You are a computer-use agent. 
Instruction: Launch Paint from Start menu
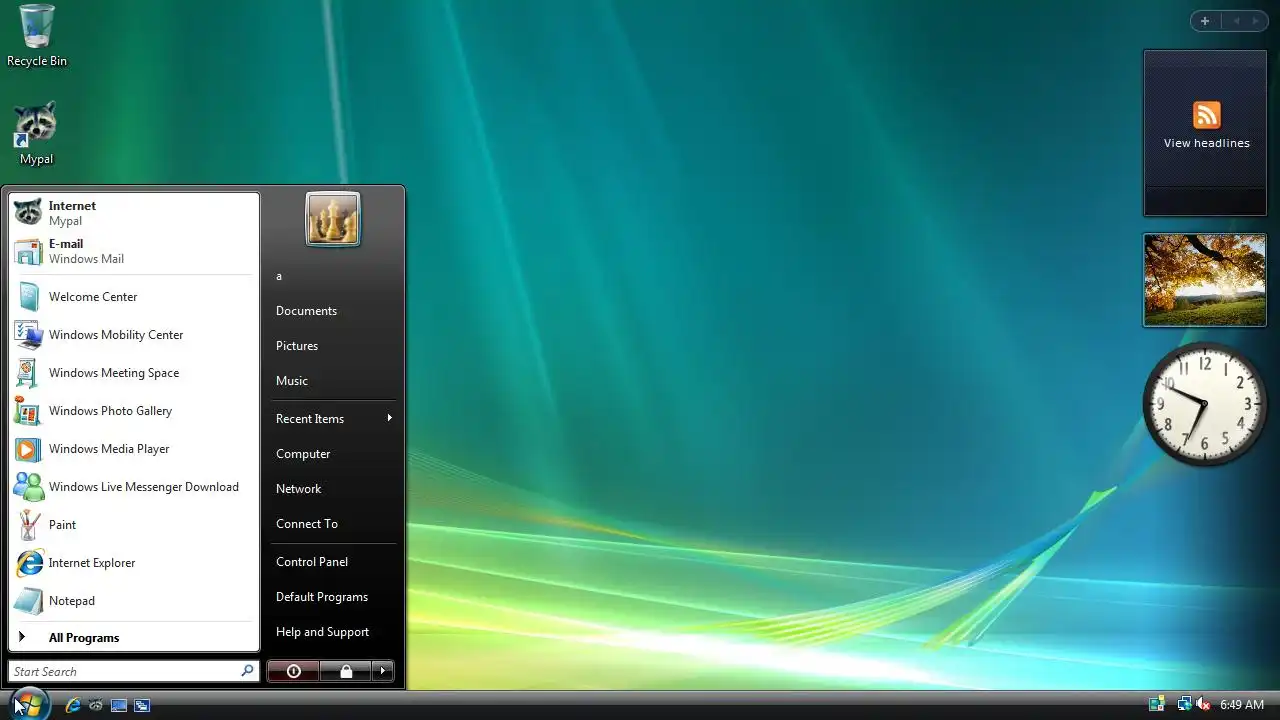[x=134, y=525]
